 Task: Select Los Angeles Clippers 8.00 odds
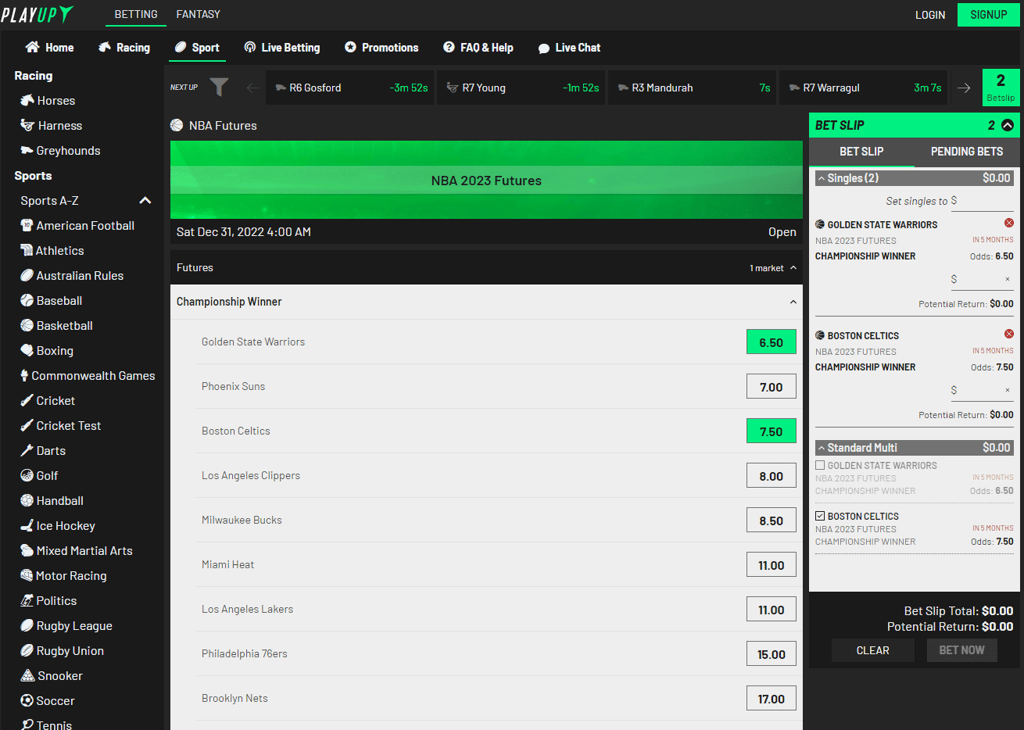(x=771, y=476)
